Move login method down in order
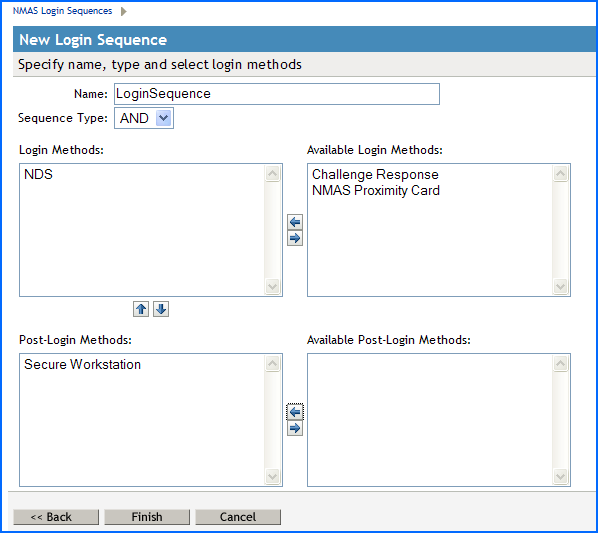This screenshot has height=533, width=598. 161,309
